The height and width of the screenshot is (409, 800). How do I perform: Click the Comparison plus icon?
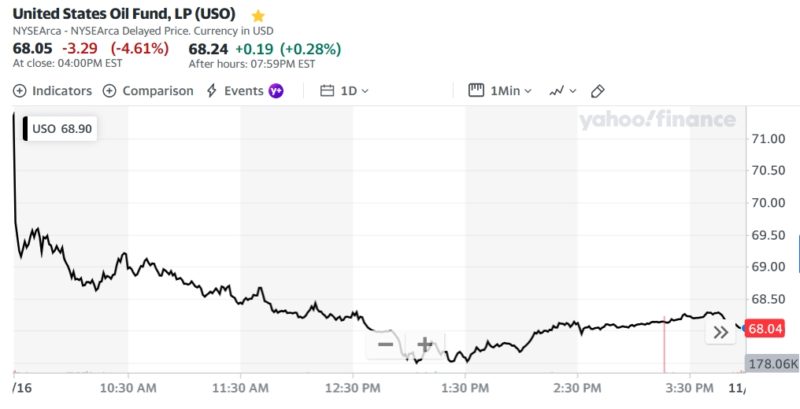(x=113, y=91)
